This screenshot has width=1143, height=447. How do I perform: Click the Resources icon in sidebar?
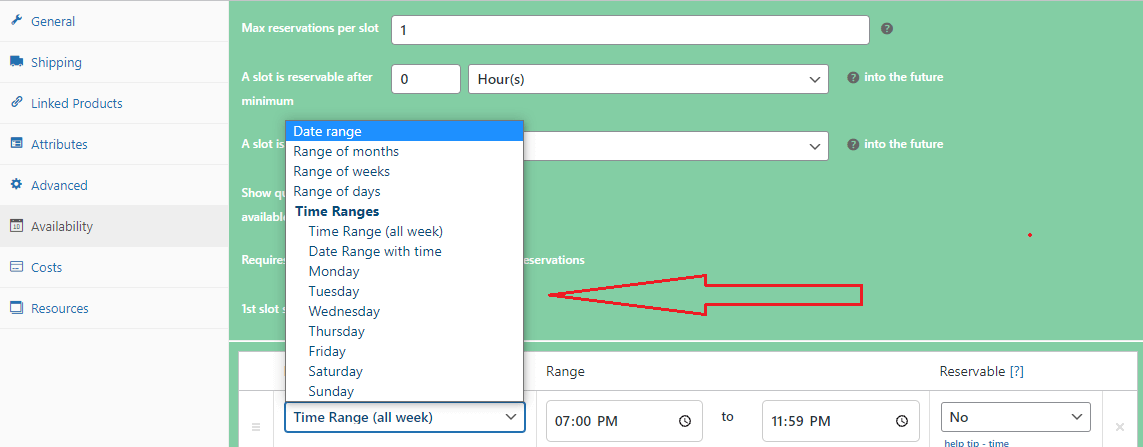coord(16,308)
